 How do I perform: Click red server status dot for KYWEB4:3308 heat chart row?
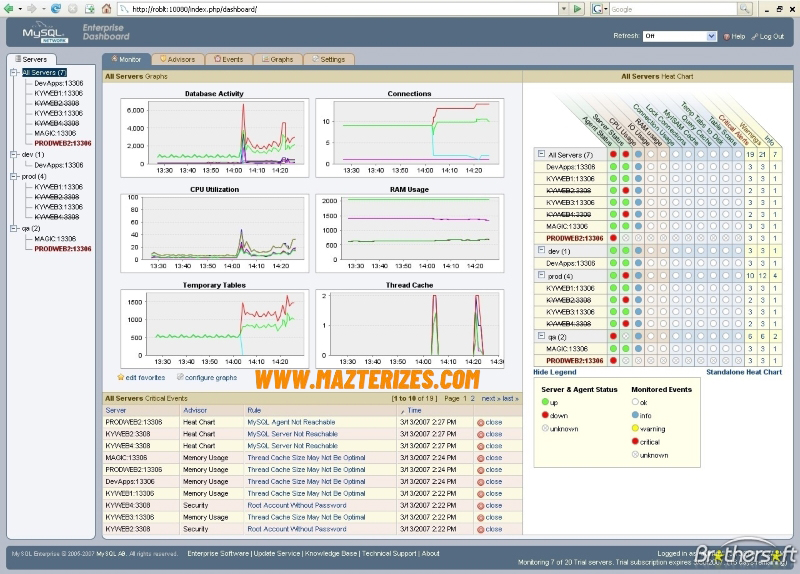point(626,214)
